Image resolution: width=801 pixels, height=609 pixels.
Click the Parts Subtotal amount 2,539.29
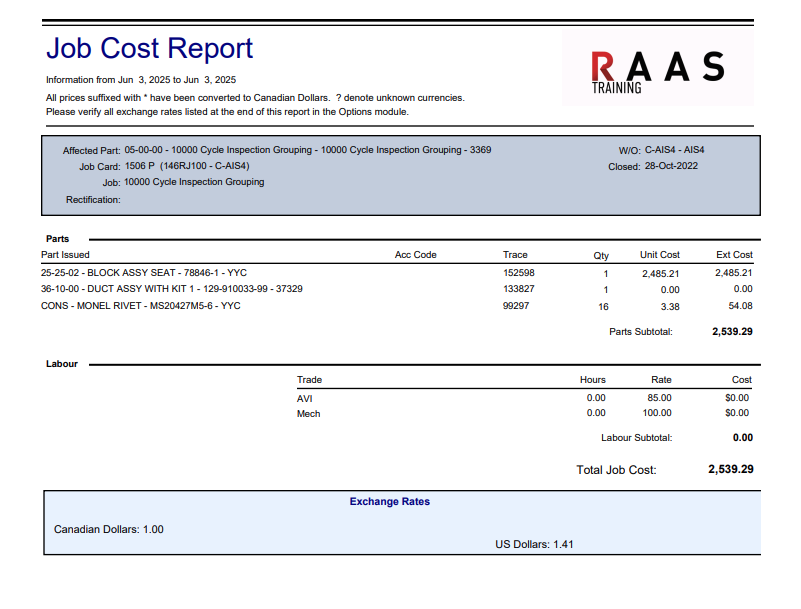732,331
